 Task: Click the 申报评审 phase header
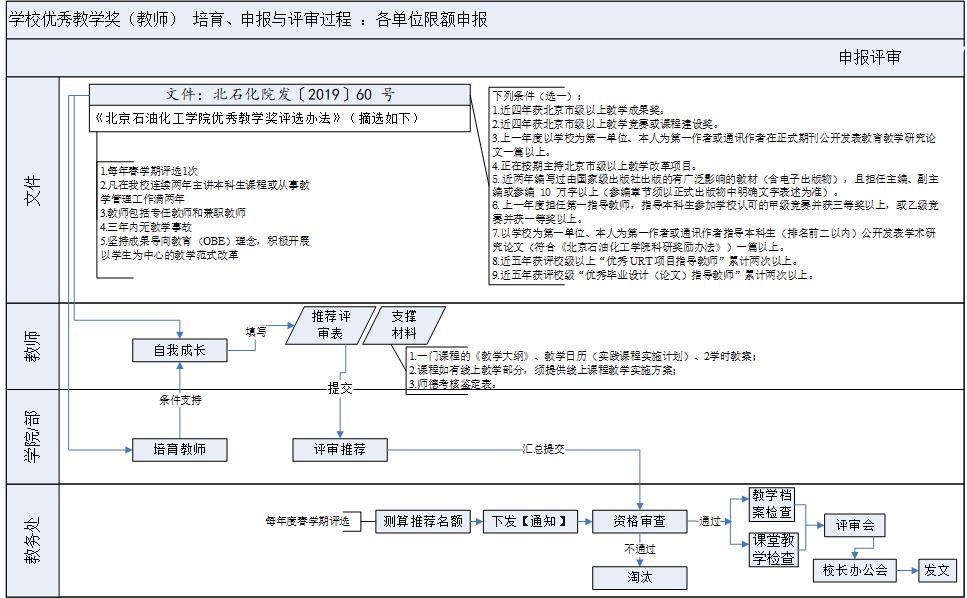[x=869, y=57]
